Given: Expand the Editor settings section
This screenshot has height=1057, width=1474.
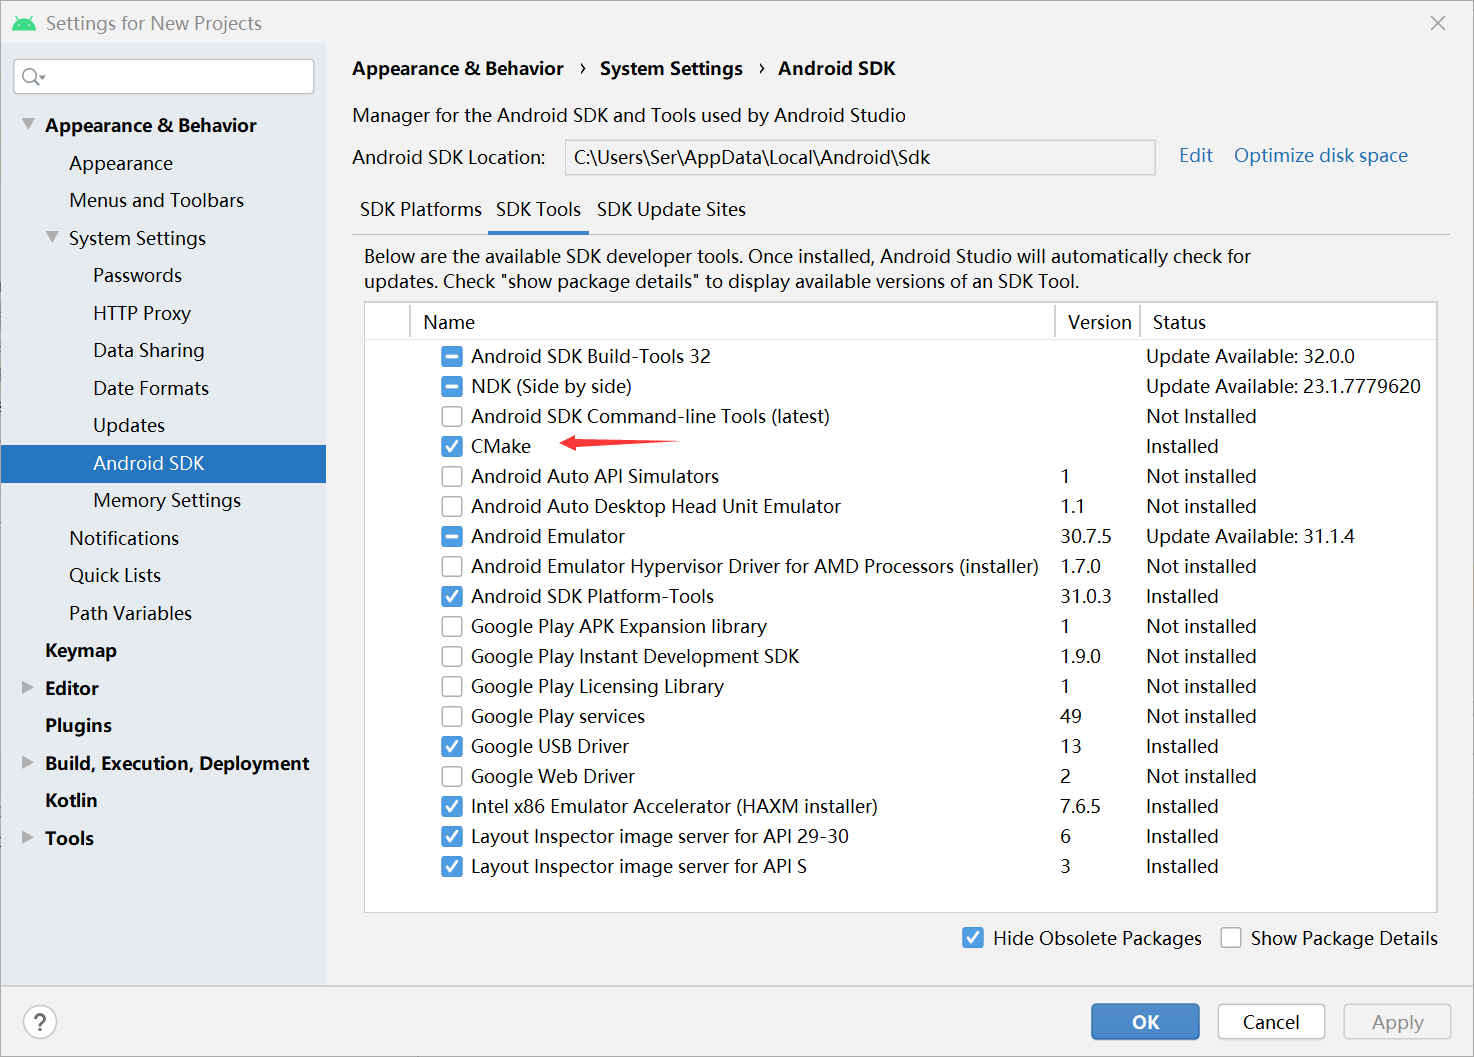Looking at the screenshot, I should [27, 688].
